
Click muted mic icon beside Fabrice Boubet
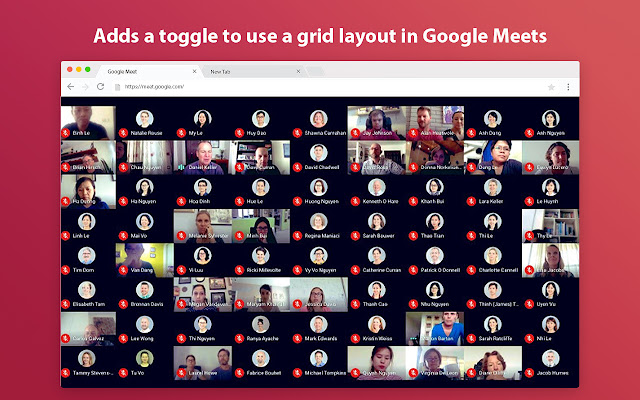pyautogui.click(x=239, y=373)
